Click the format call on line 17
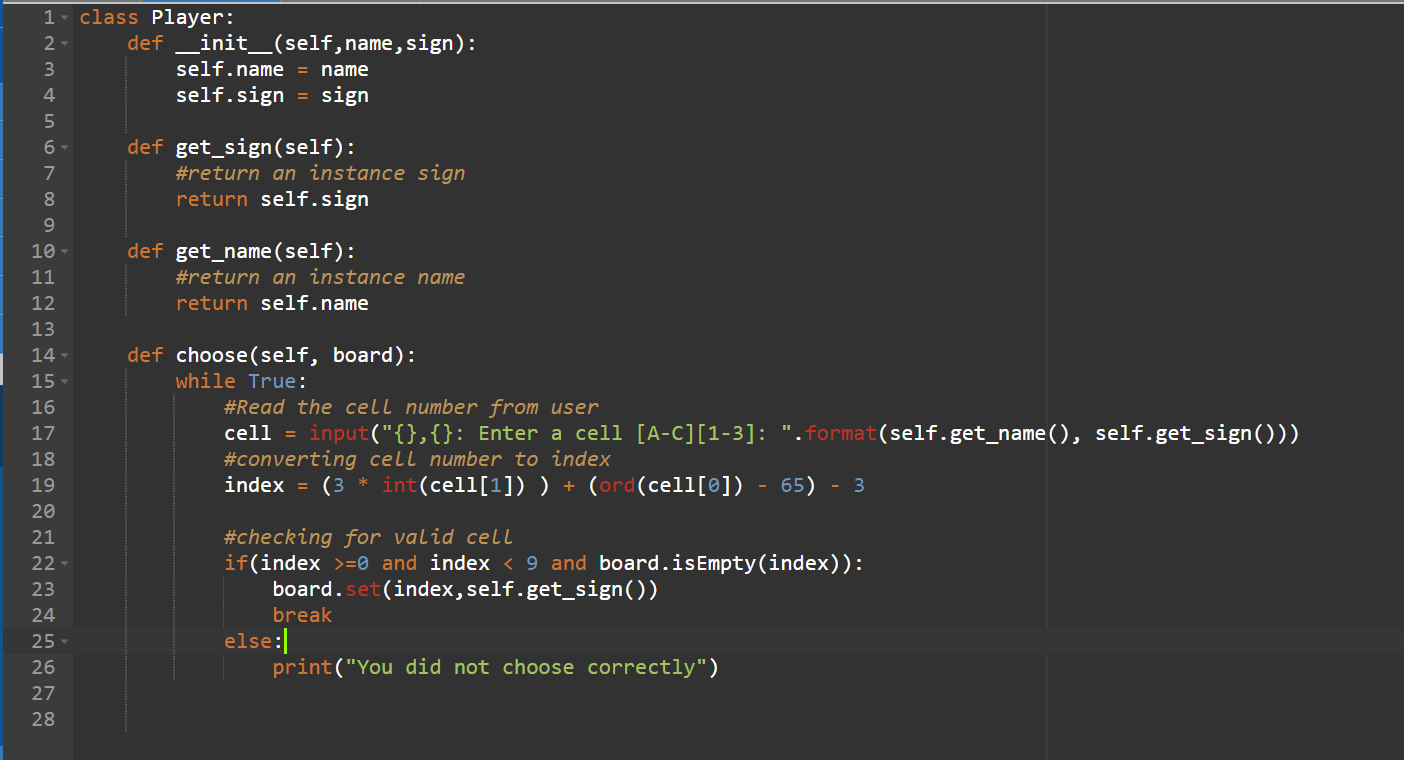The image size is (1404, 760). pyautogui.click(x=840, y=432)
